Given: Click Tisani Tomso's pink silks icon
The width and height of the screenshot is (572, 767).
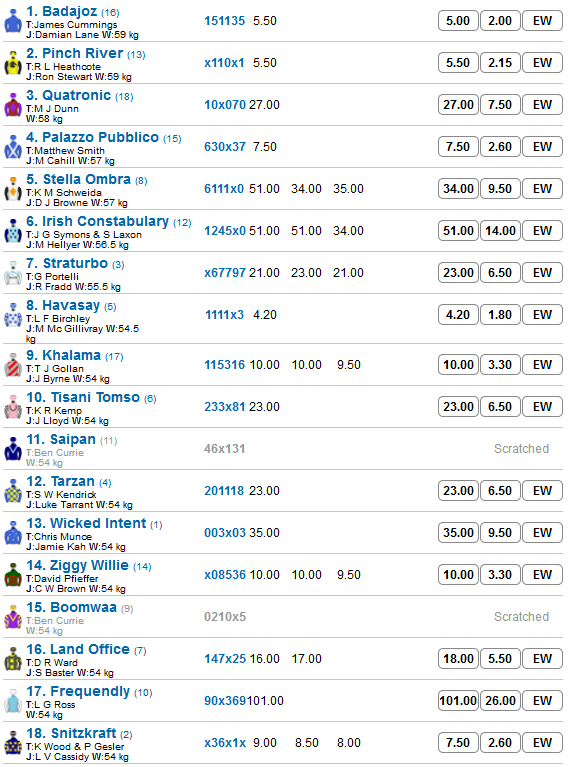Looking at the screenshot, I should coord(13,407).
